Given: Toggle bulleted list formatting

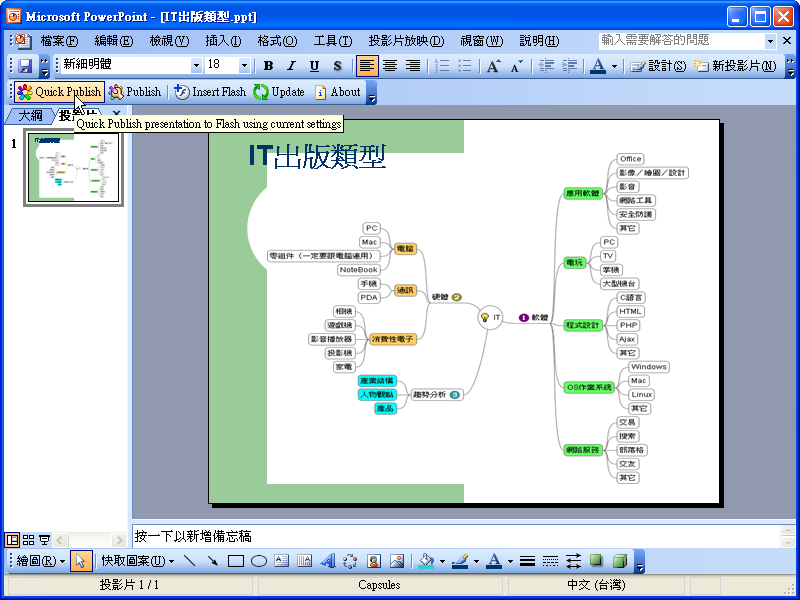Looking at the screenshot, I should [x=465, y=66].
